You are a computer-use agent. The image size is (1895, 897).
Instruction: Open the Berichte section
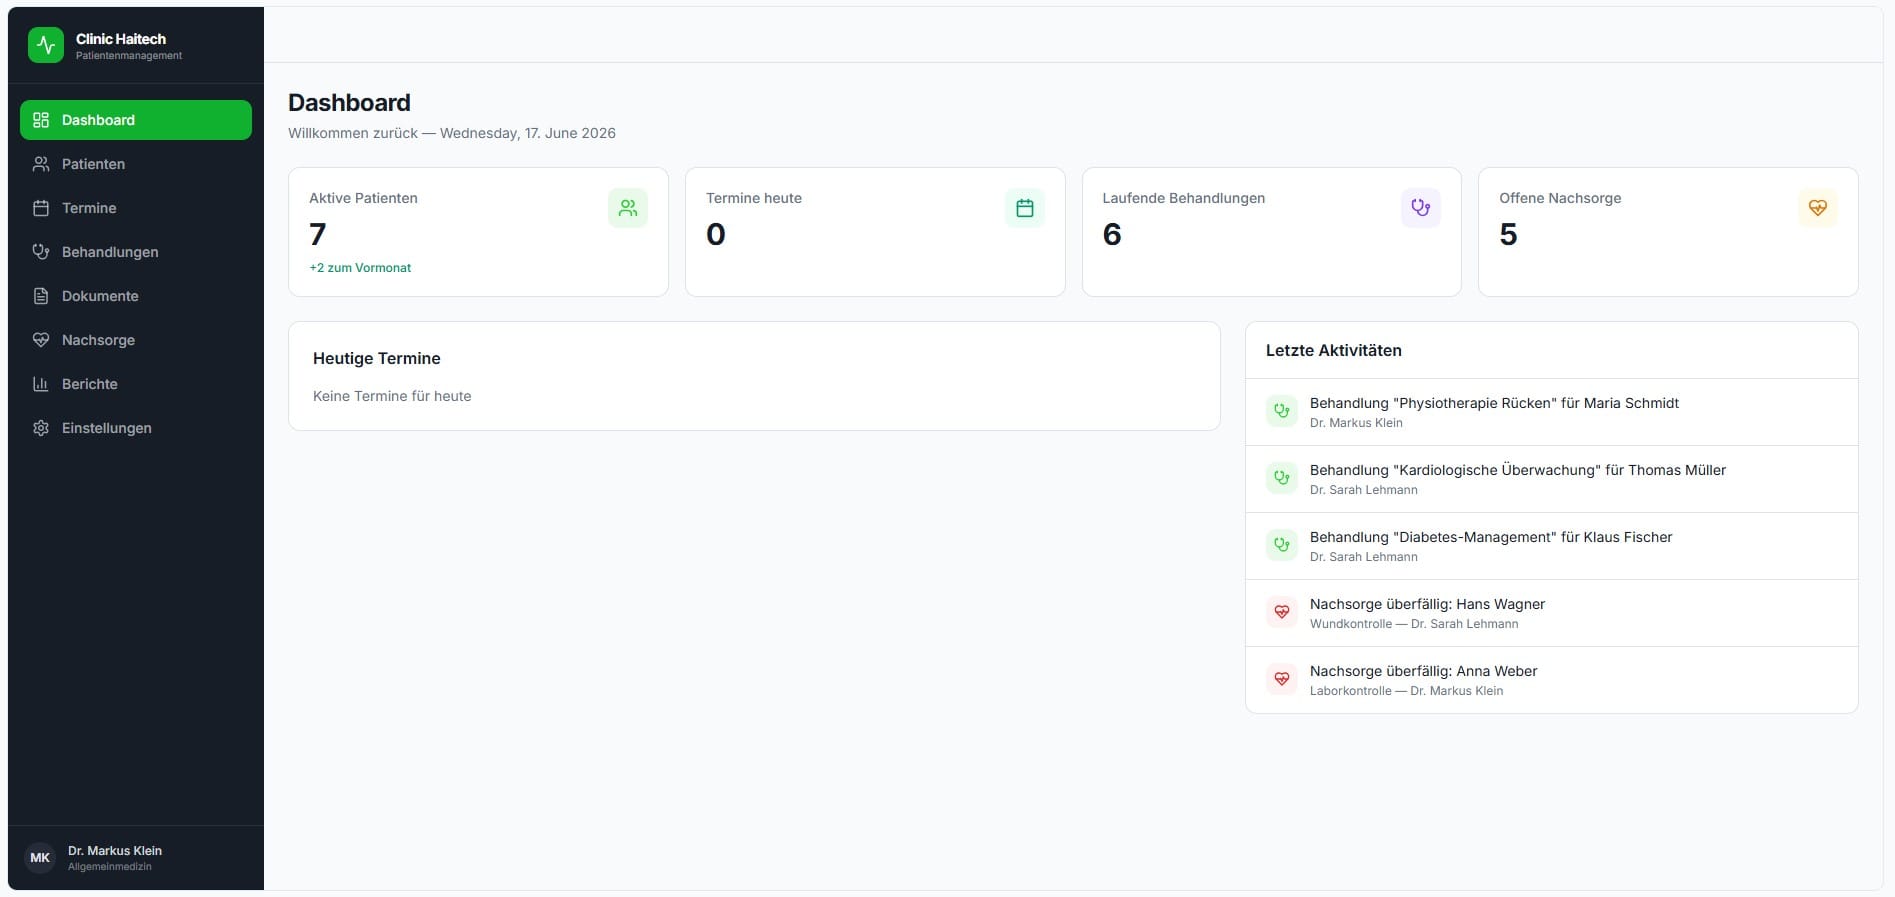coord(136,384)
